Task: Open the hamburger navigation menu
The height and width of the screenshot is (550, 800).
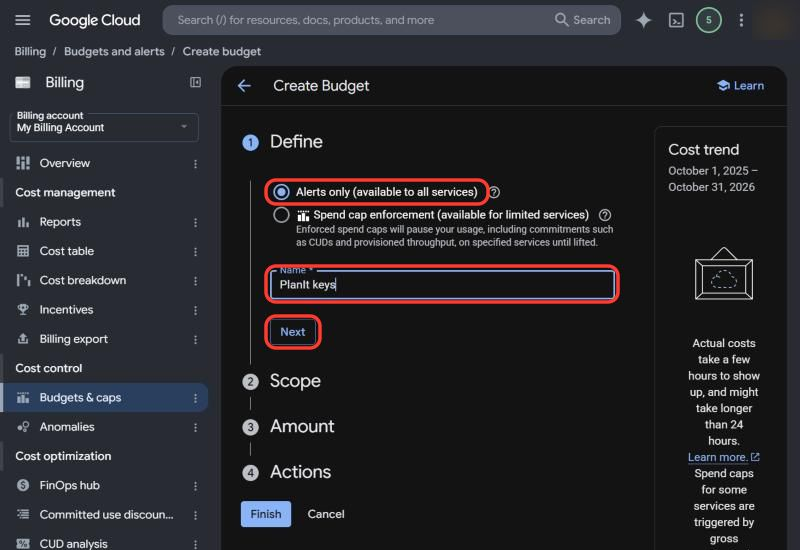Action: (22, 20)
